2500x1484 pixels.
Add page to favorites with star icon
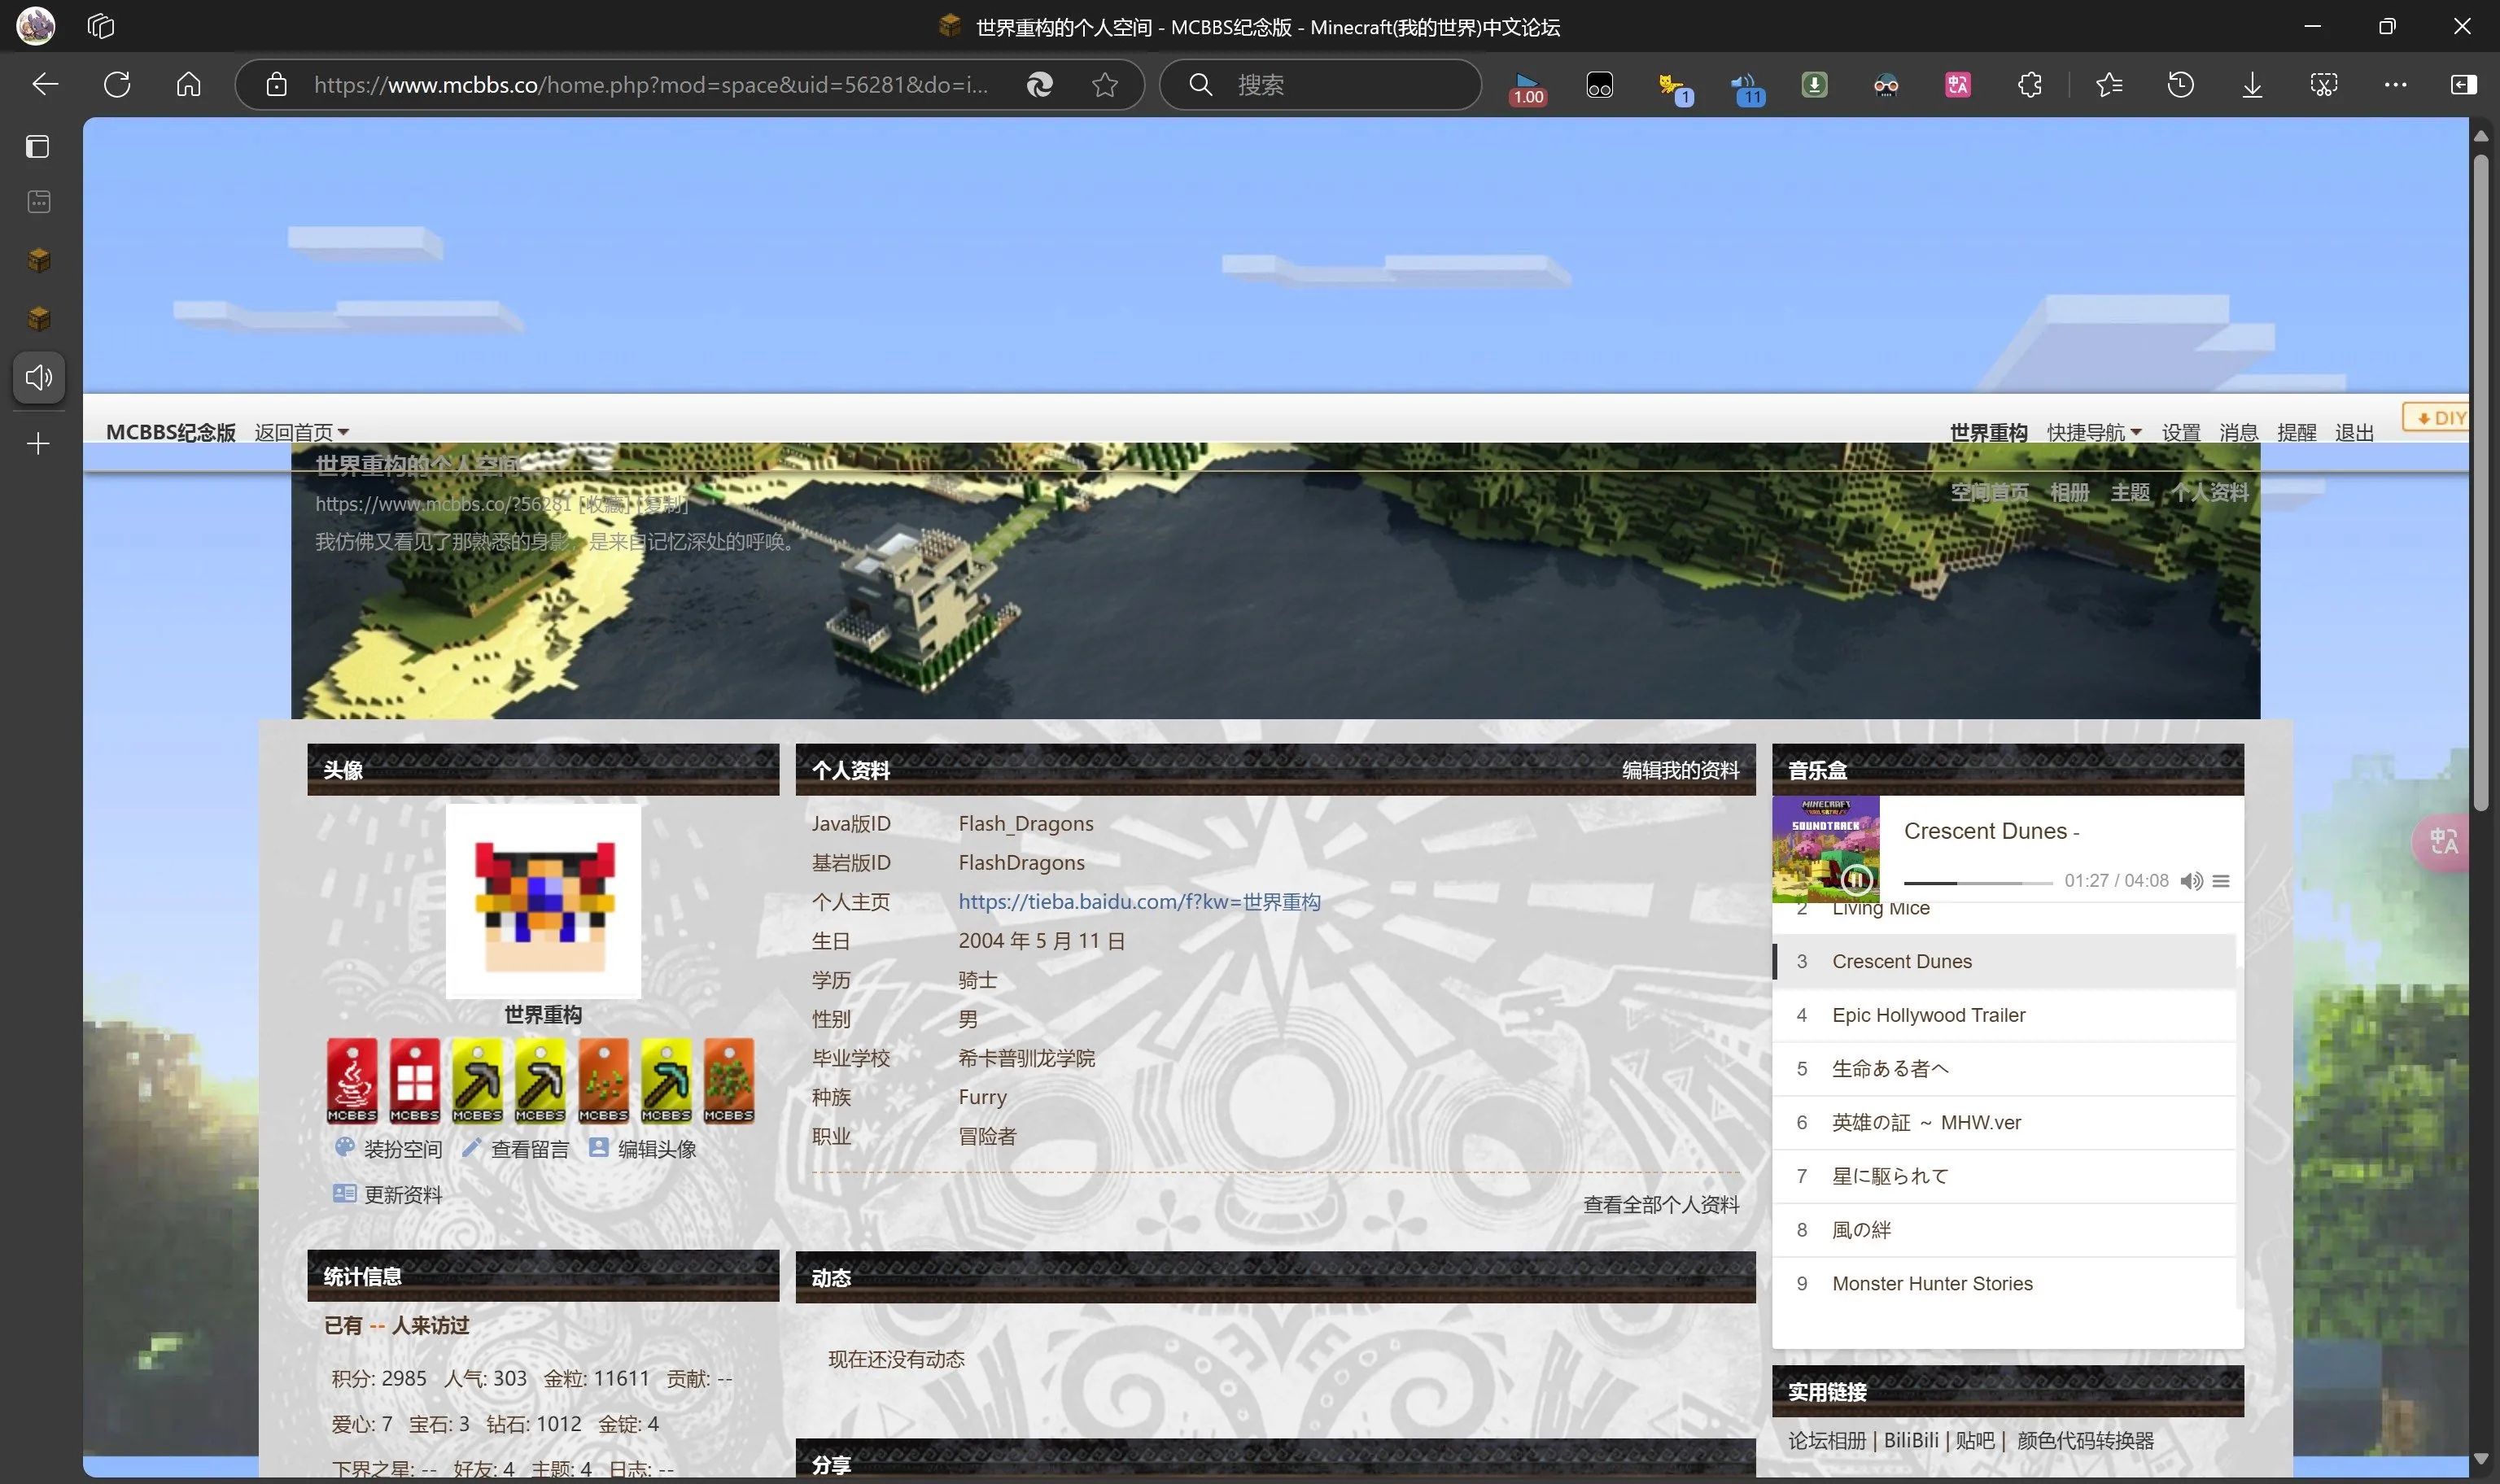(x=1104, y=85)
